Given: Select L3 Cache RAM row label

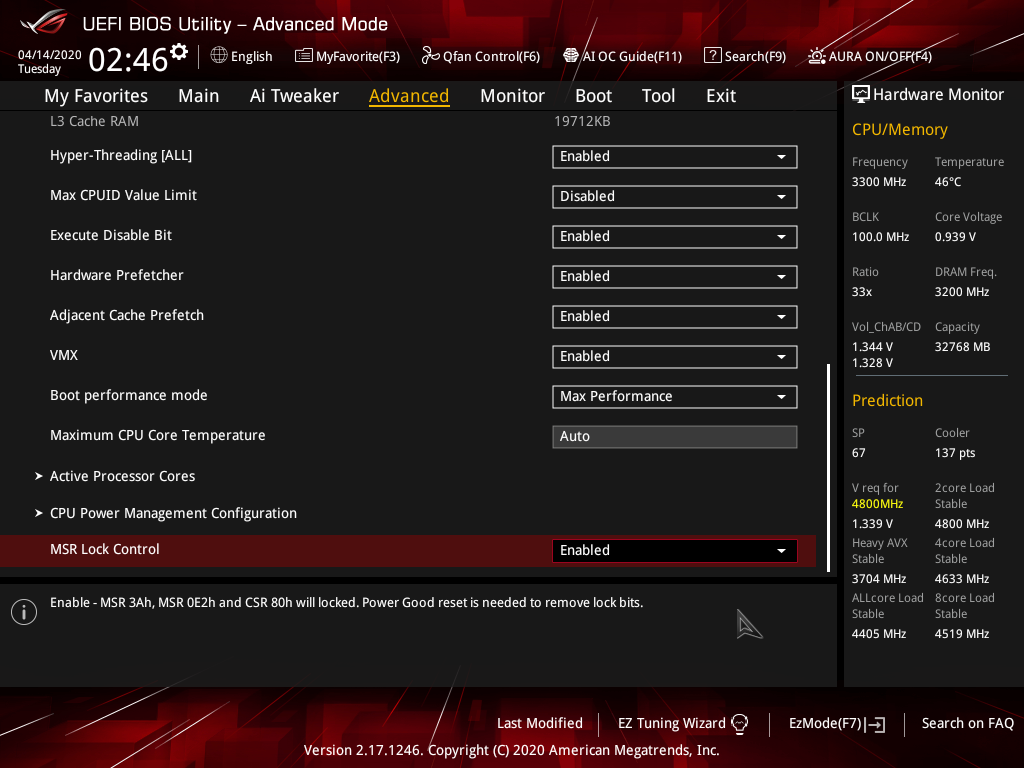Looking at the screenshot, I should [94, 121].
